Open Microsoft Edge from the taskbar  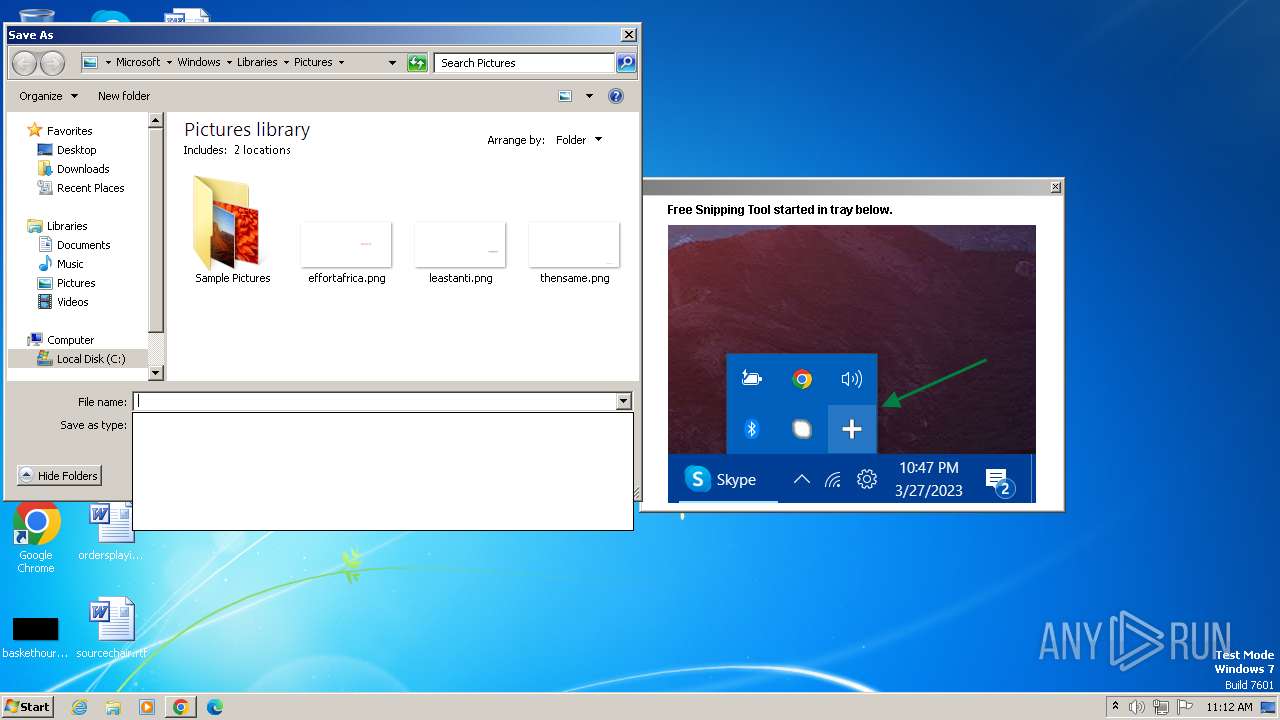coord(214,707)
